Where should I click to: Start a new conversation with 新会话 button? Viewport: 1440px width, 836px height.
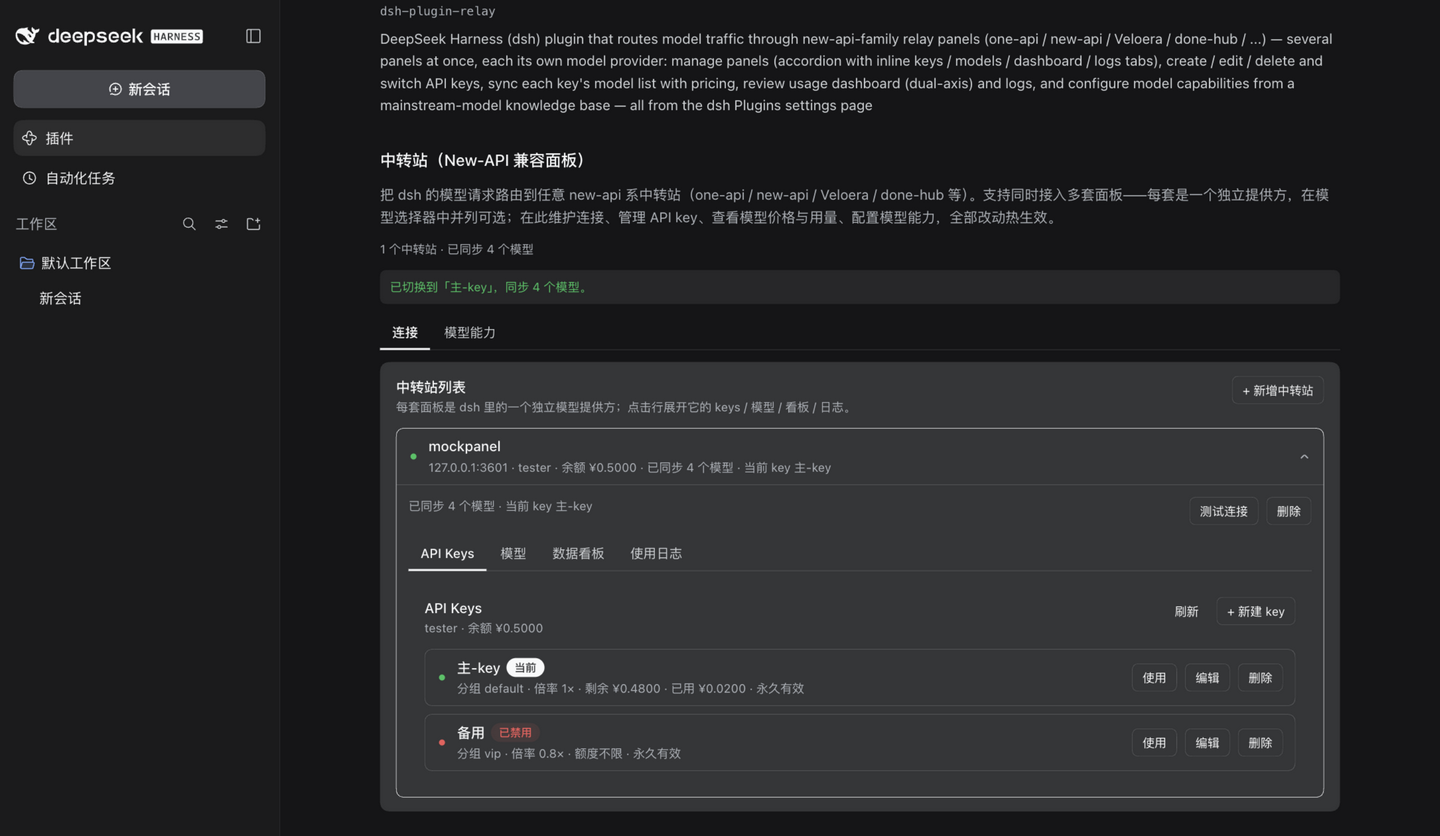coord(139,89)
